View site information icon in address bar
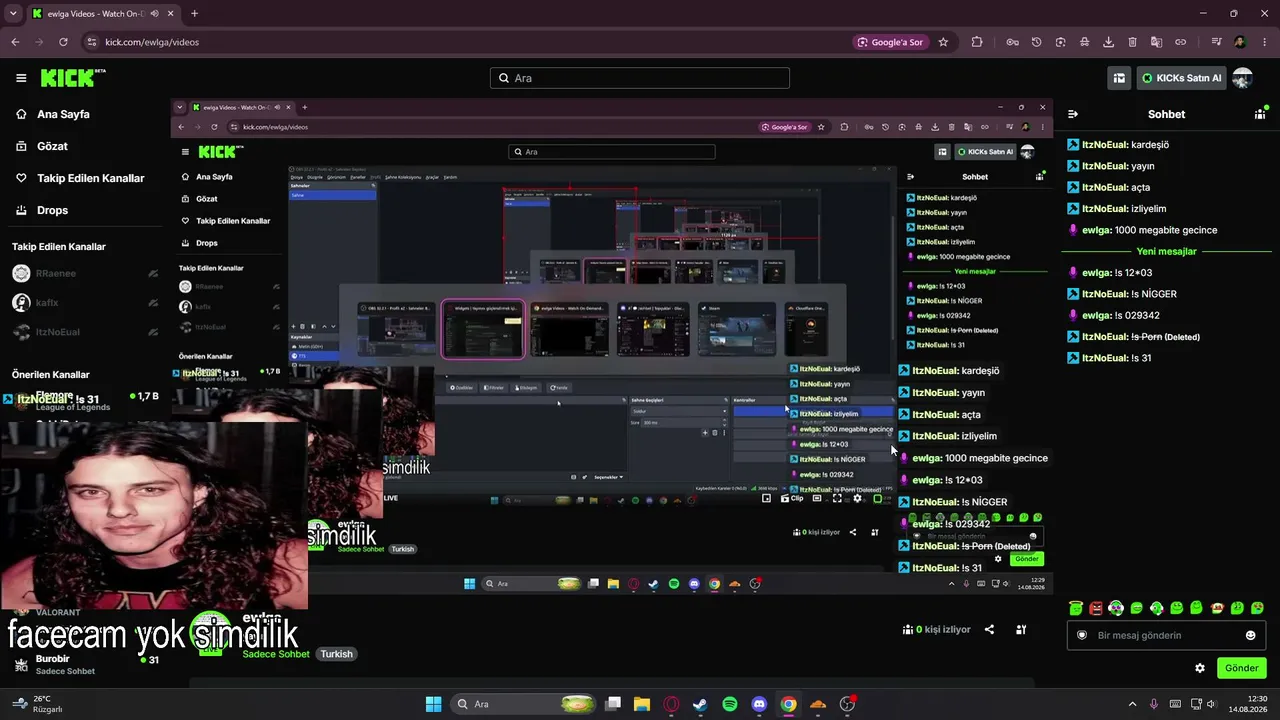The image size is (1280, 720). click(x=92, y=42)
